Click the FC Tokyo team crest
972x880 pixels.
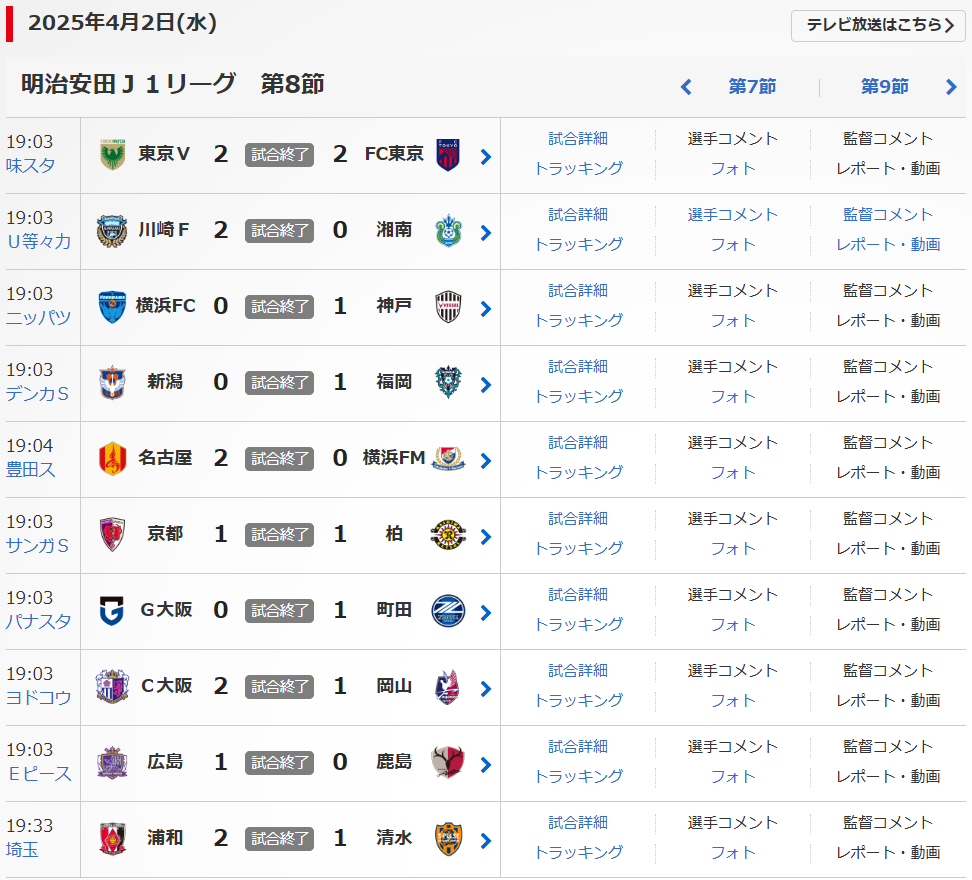point(448,155)
